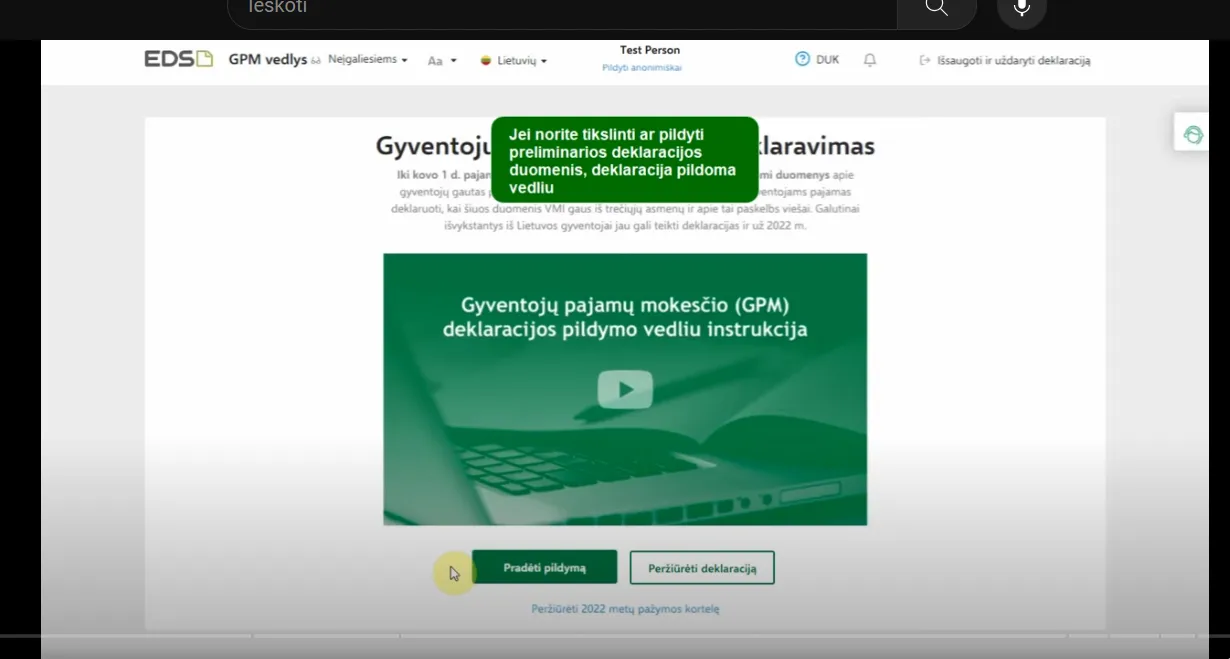Open notifications via the bell icon

(868, 60)
